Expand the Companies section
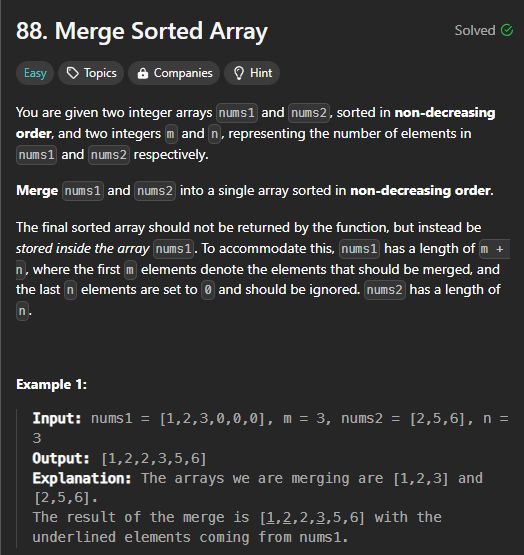 [x=174, y=73]
